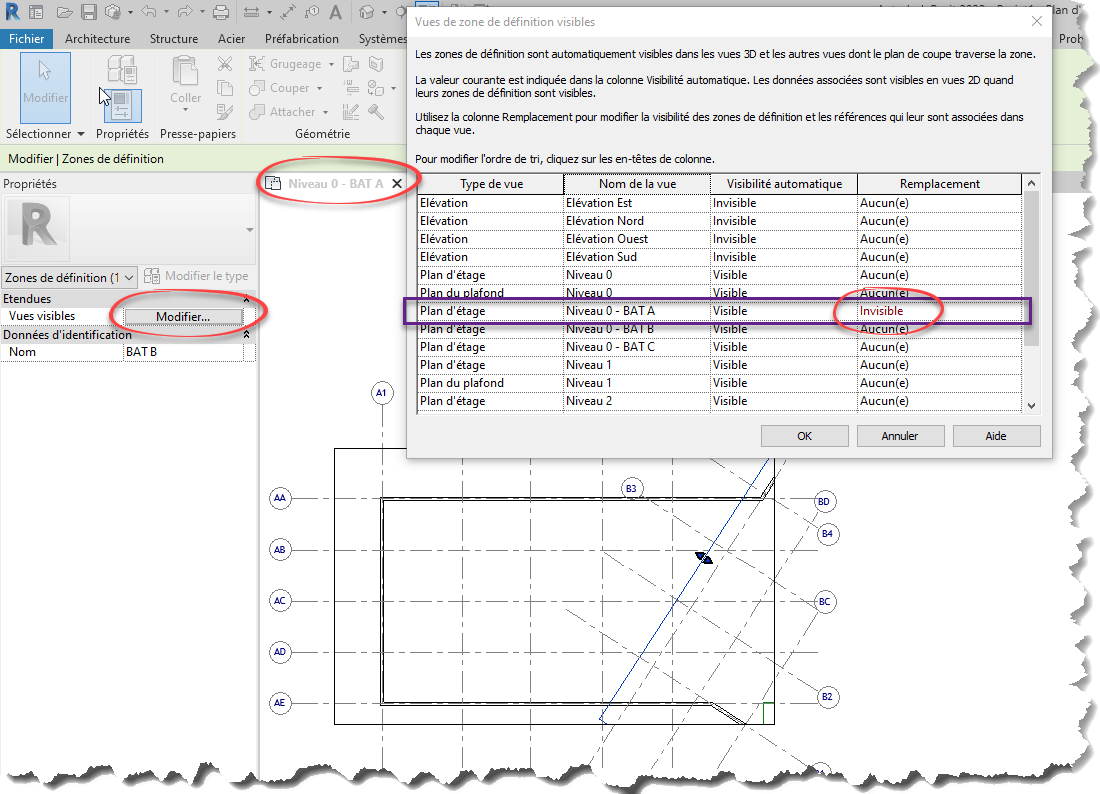1100x794 pixels.
Task: Select the Text tool 'A' icon
Action: [x=335, y=13]
